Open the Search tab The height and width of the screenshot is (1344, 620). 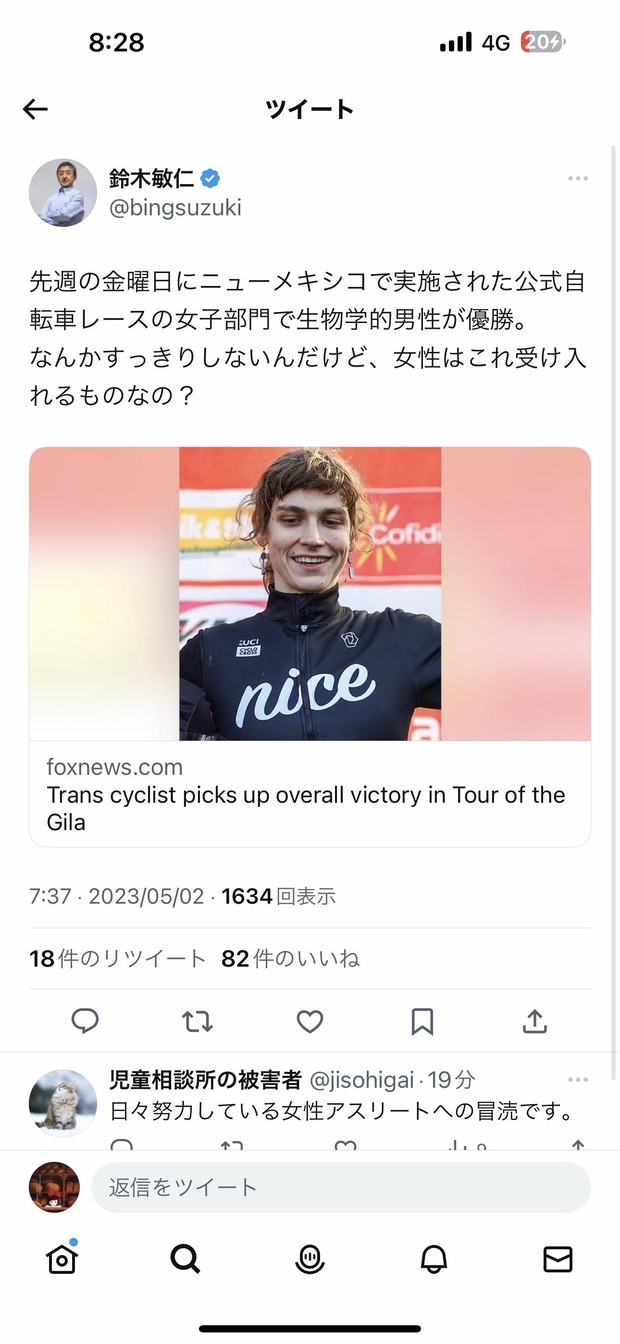(x=185, y=1259)
